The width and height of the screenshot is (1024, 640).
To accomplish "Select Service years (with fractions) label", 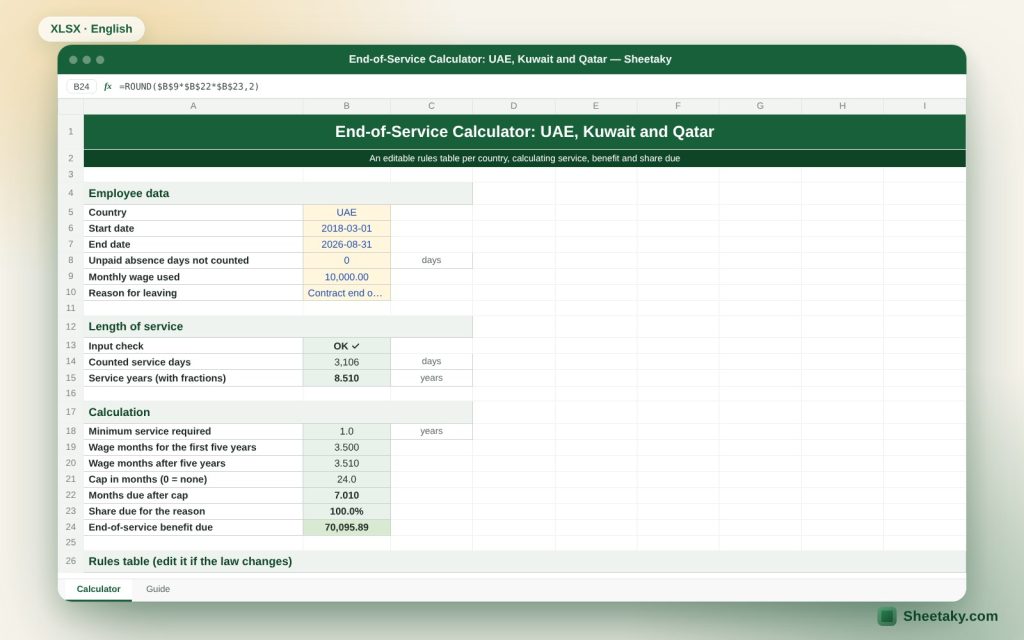I will point(193,378).
